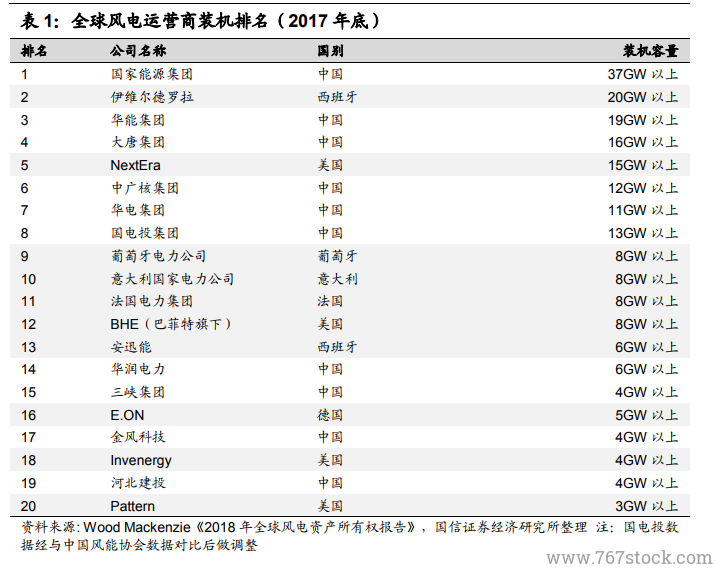Click country 西班牙 in 安迅能 row
Image resolution: width=721 pixels, height=573 pixels.
click(337, 347)
